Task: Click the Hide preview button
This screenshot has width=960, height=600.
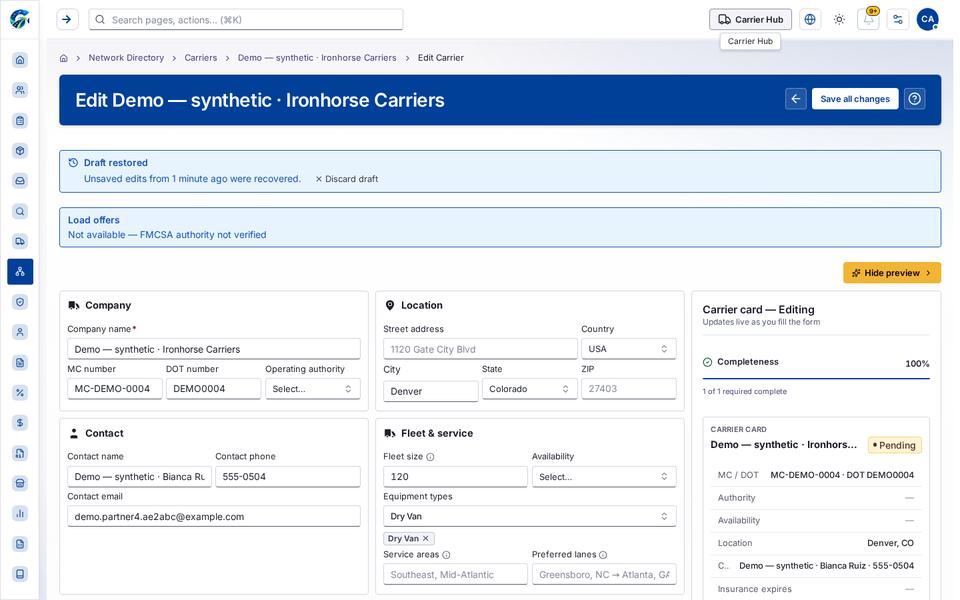Action: [x=892, y=273]
